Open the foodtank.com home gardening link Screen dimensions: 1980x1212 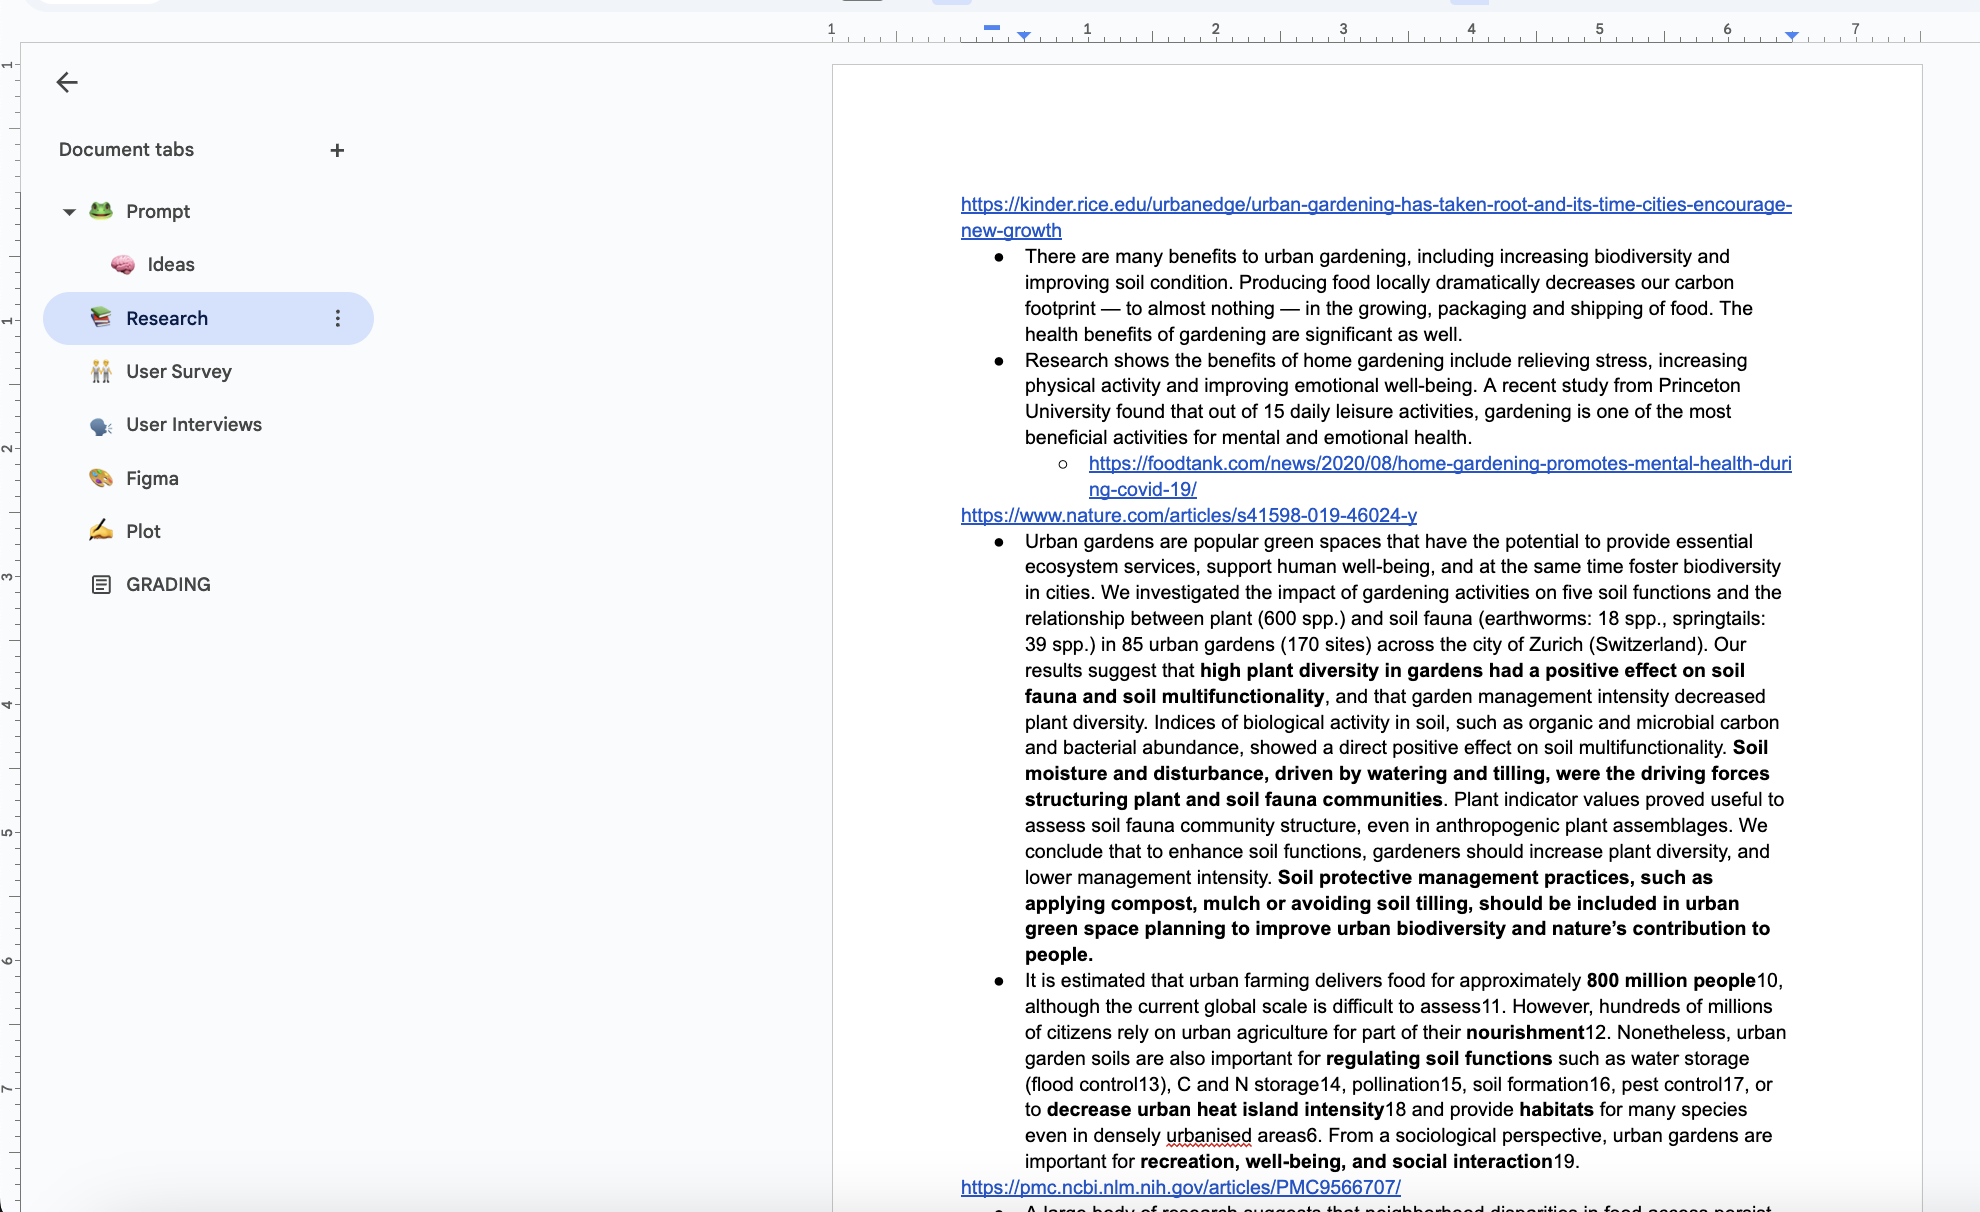pyautogui.click(x=1439, y=463)
